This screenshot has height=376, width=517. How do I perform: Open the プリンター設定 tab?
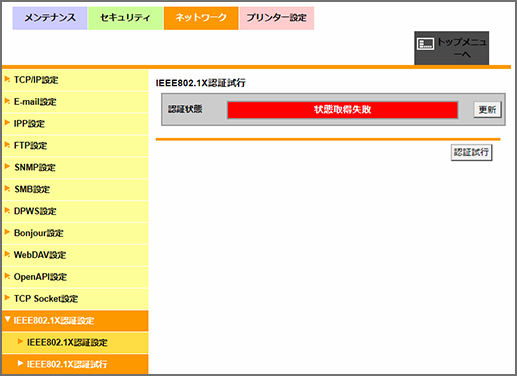[277, 18]
